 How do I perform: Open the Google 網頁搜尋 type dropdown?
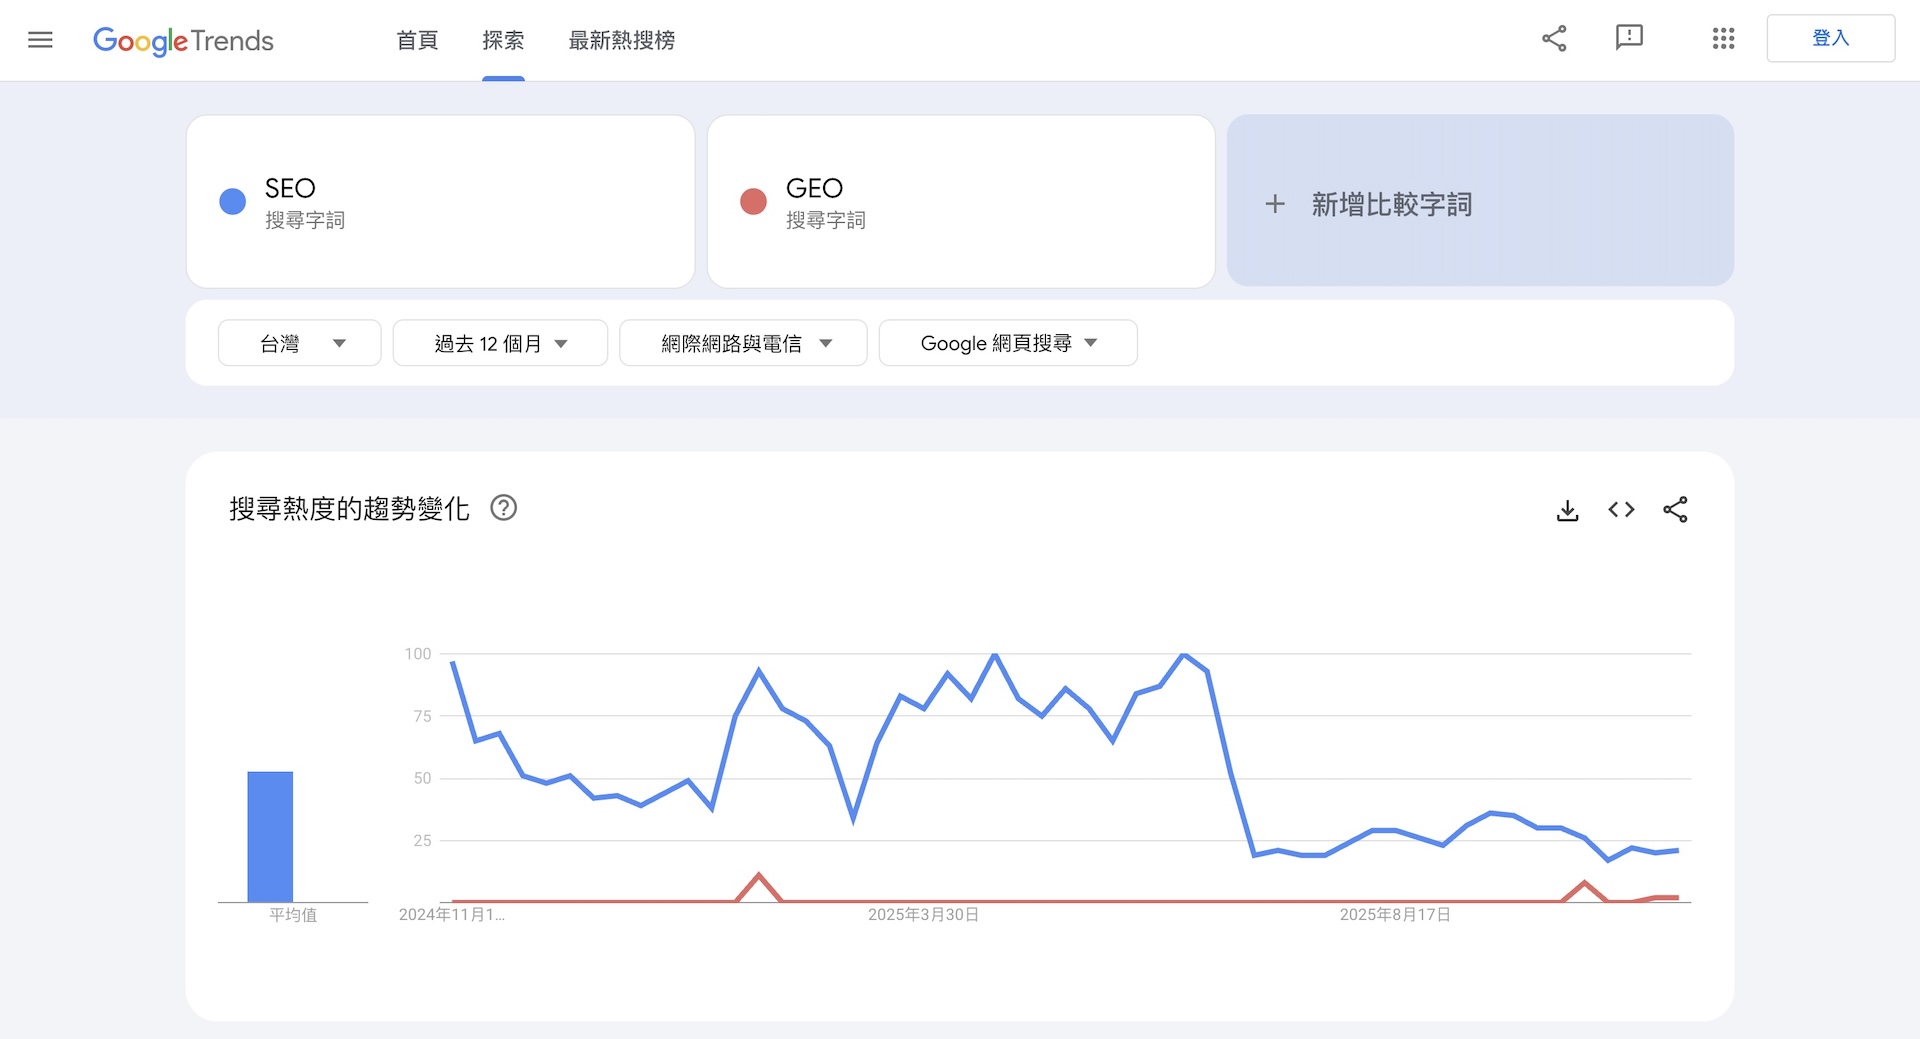pos(1008,343)
